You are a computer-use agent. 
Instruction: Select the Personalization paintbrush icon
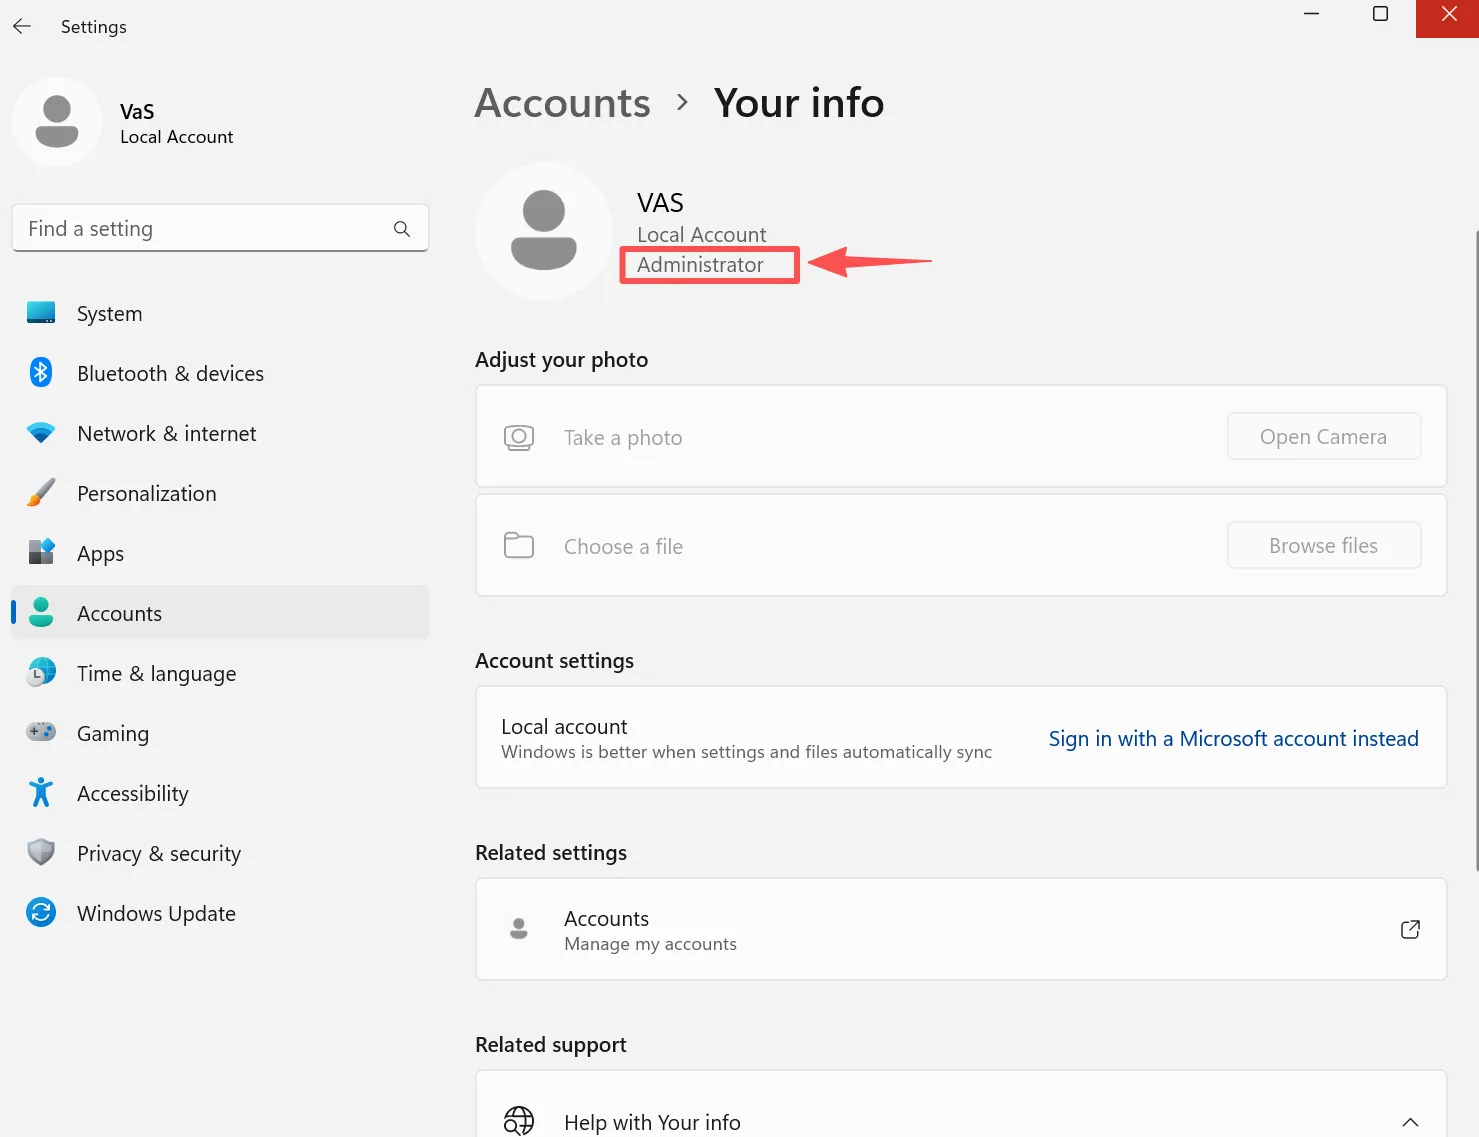41,493
